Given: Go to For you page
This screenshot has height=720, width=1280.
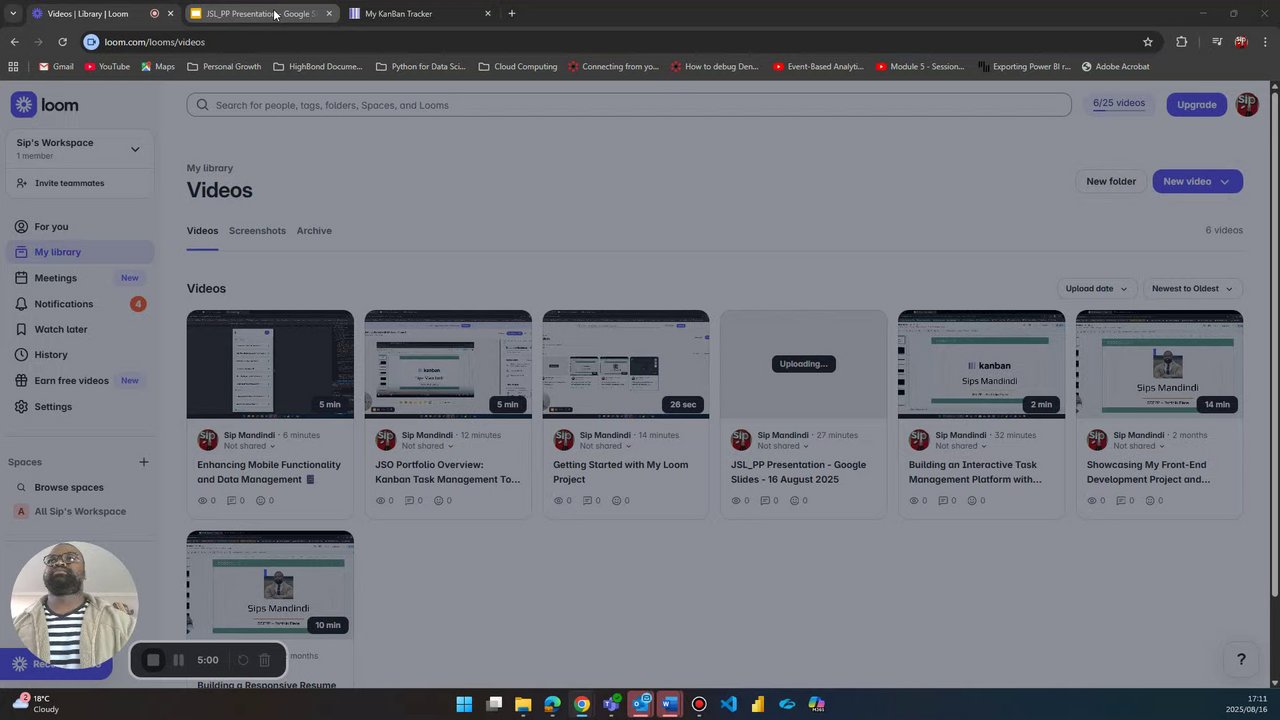Looking at the screenshot, I should click(x=80, y=227).
